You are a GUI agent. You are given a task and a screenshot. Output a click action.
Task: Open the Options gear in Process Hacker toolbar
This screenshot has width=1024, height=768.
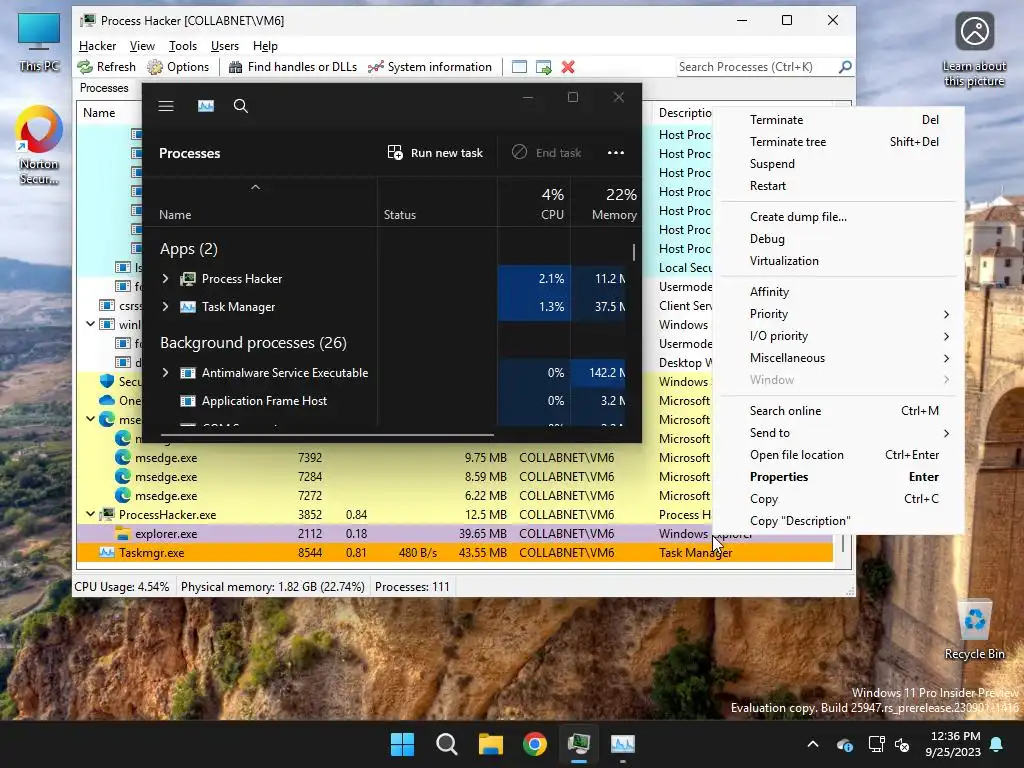coord(155,67)
